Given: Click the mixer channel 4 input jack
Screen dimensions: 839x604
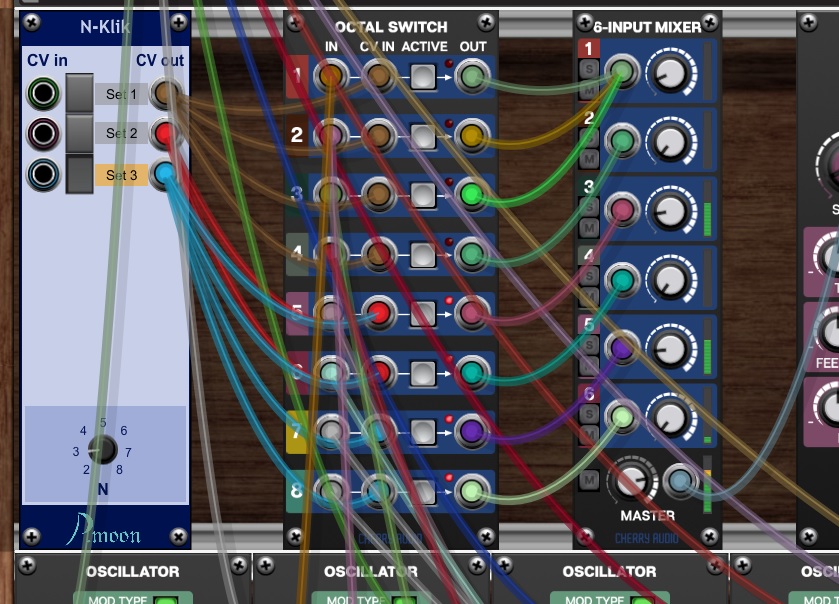Looking at the screenshot, I should 622,281.
